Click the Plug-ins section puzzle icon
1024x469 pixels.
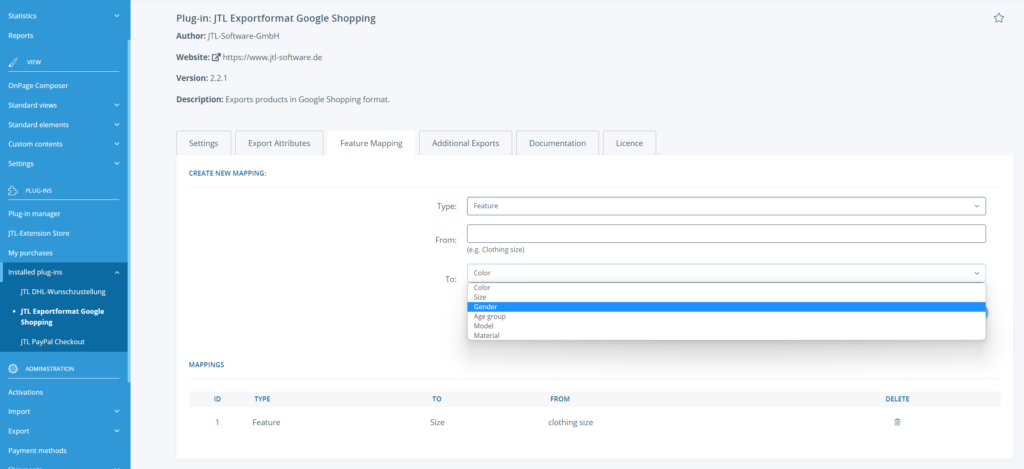(x=13, y=191)
